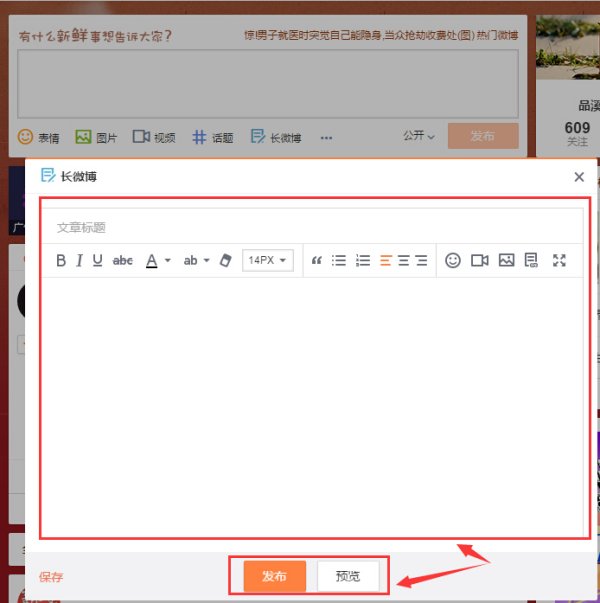600x603 pixels.
Task: Click the 表情 emoji option above
Action: [x=38, y=137]
